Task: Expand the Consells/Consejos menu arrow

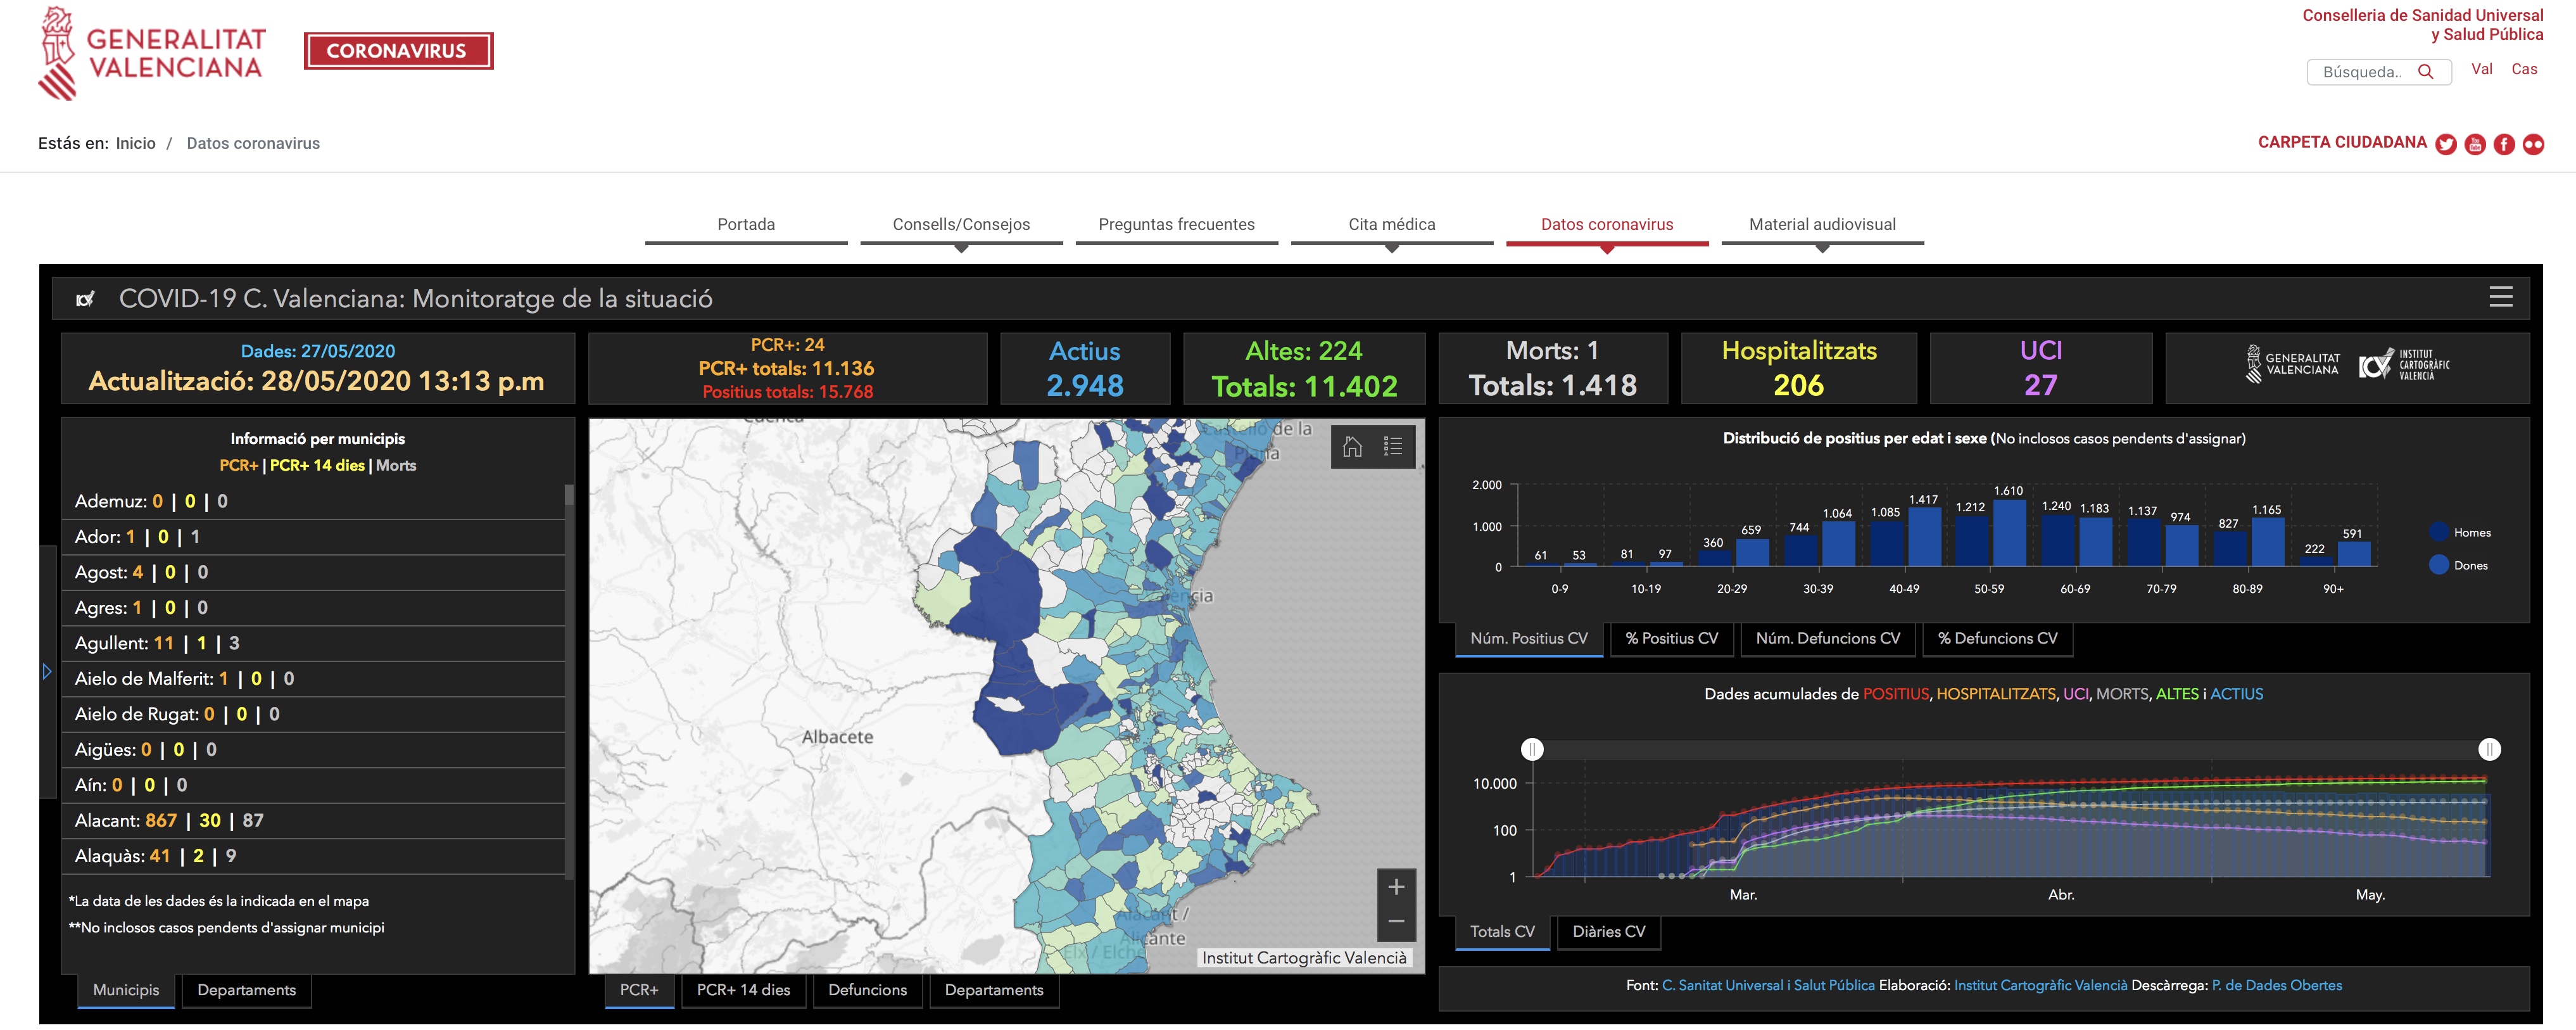Action: coord(961,248)
